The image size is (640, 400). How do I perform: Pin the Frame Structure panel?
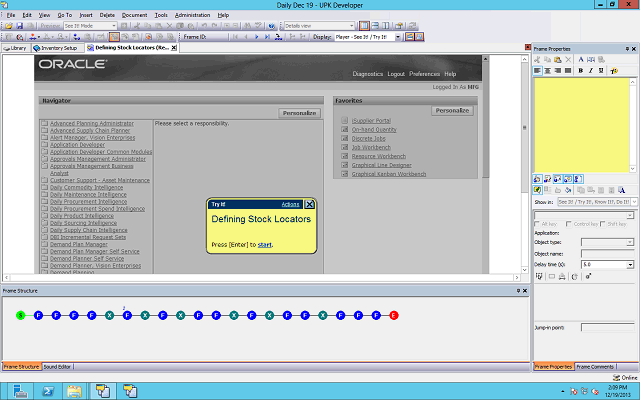coord(518,291)
